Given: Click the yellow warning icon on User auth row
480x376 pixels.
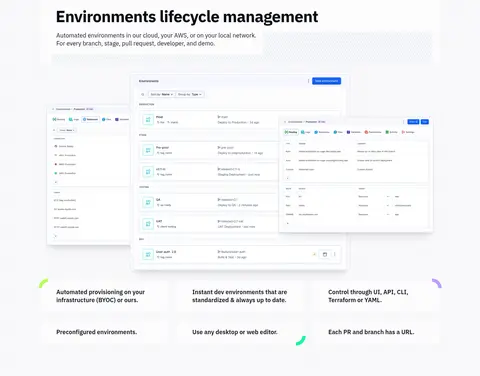Looking at the screenshot, I should click(x=314, y=255).
